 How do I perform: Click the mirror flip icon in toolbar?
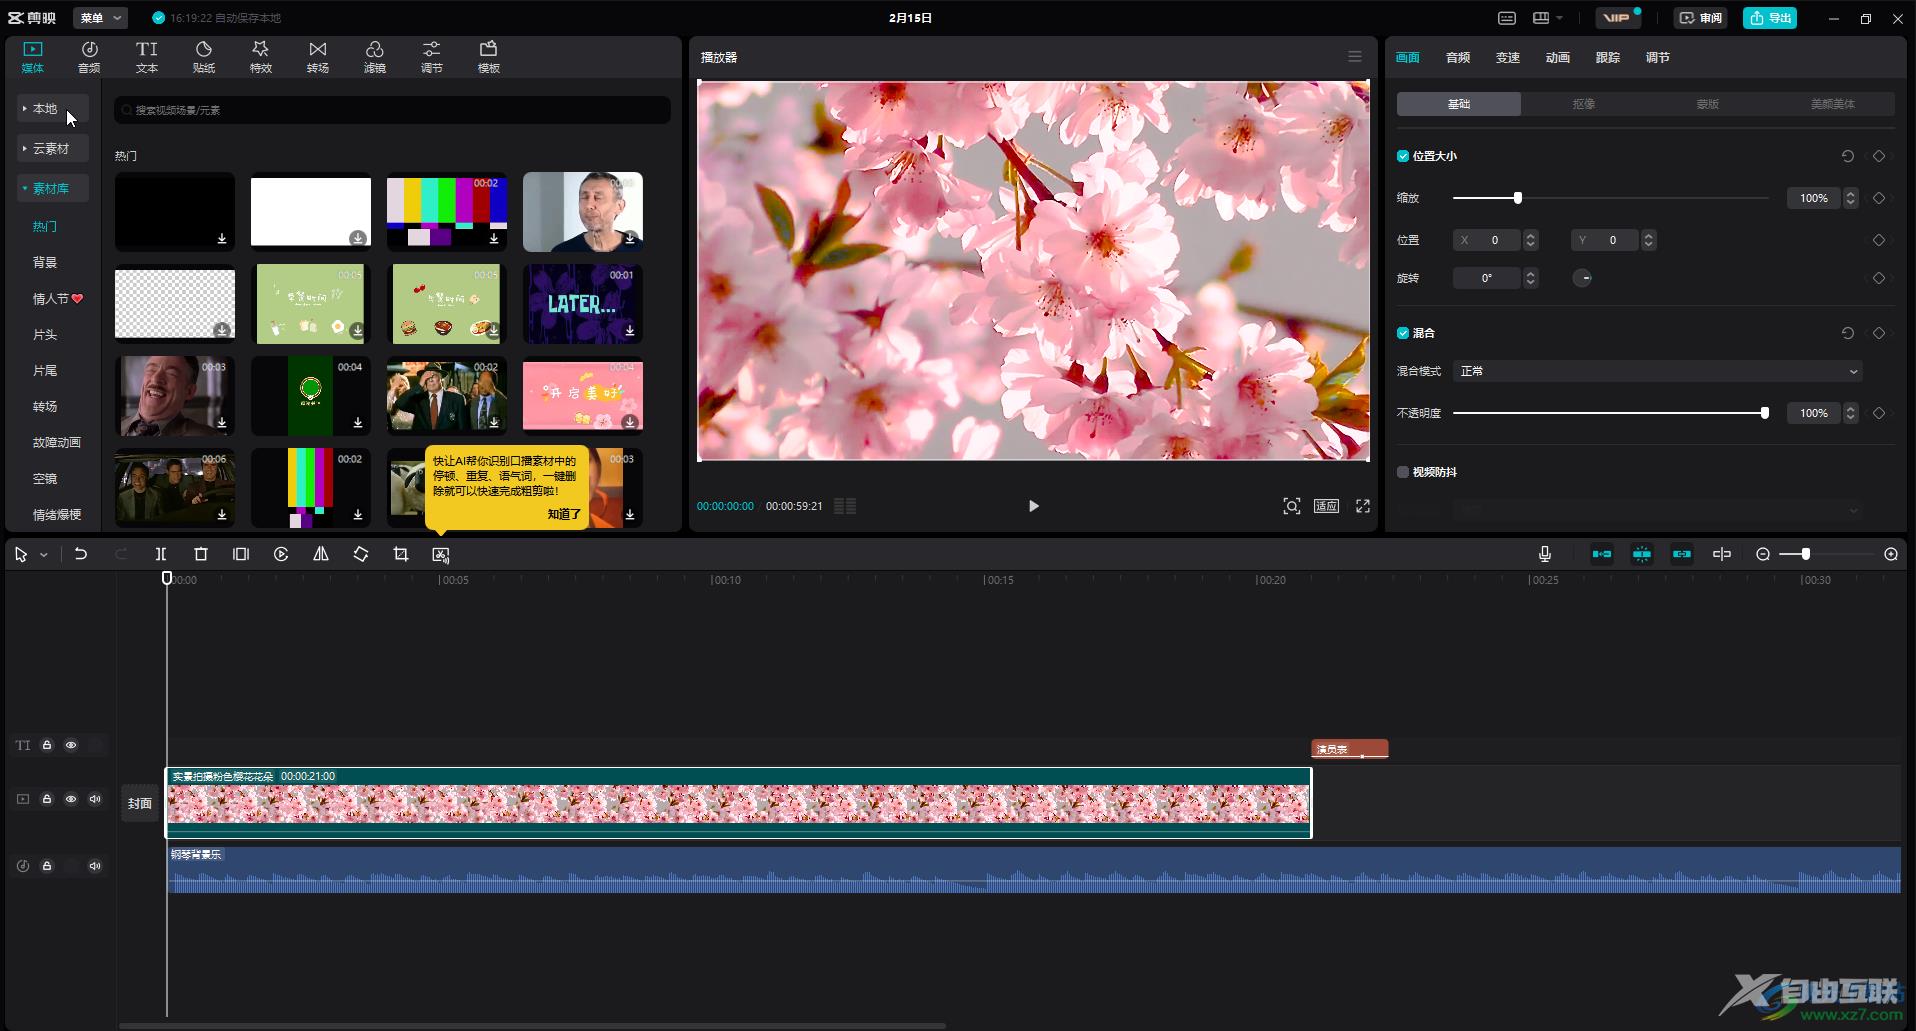(x=321, y=554)
